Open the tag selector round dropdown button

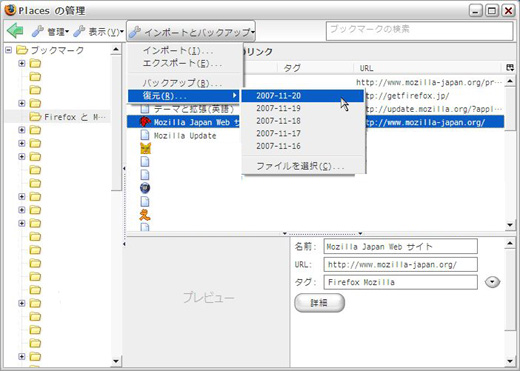click(492, 282)
